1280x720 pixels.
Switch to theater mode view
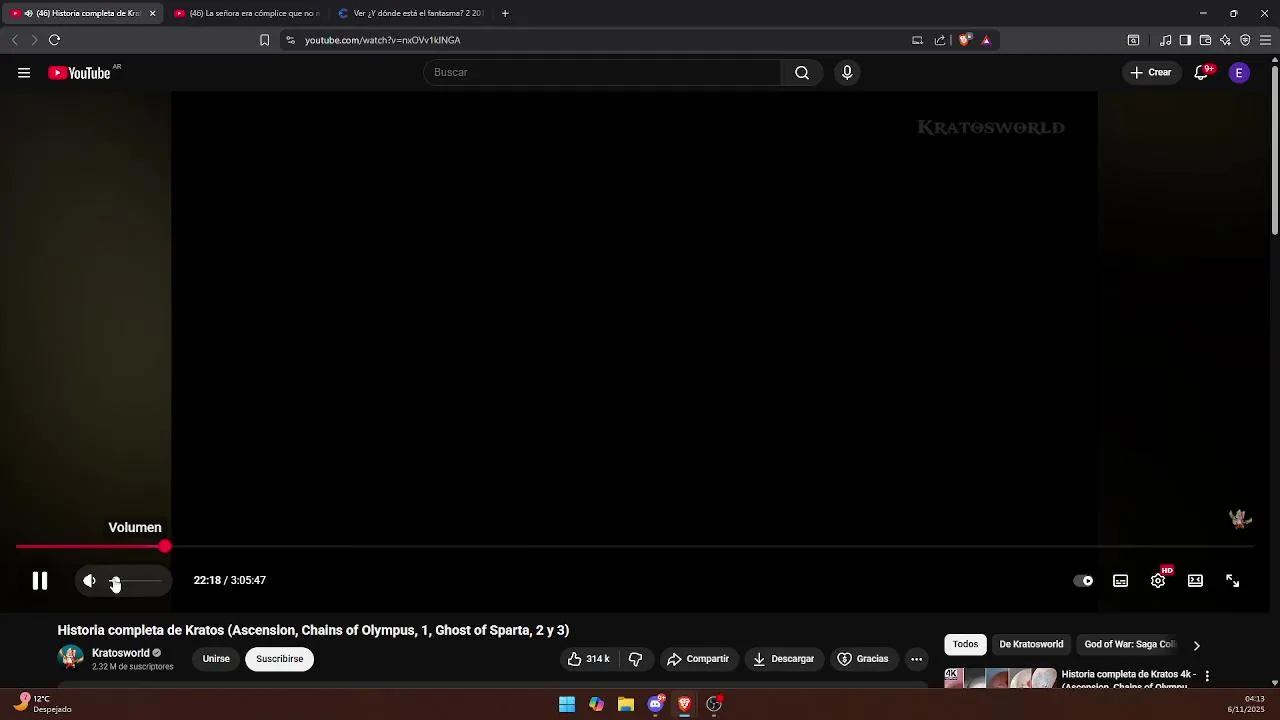pyautogui.click(x=1195, y=581)
